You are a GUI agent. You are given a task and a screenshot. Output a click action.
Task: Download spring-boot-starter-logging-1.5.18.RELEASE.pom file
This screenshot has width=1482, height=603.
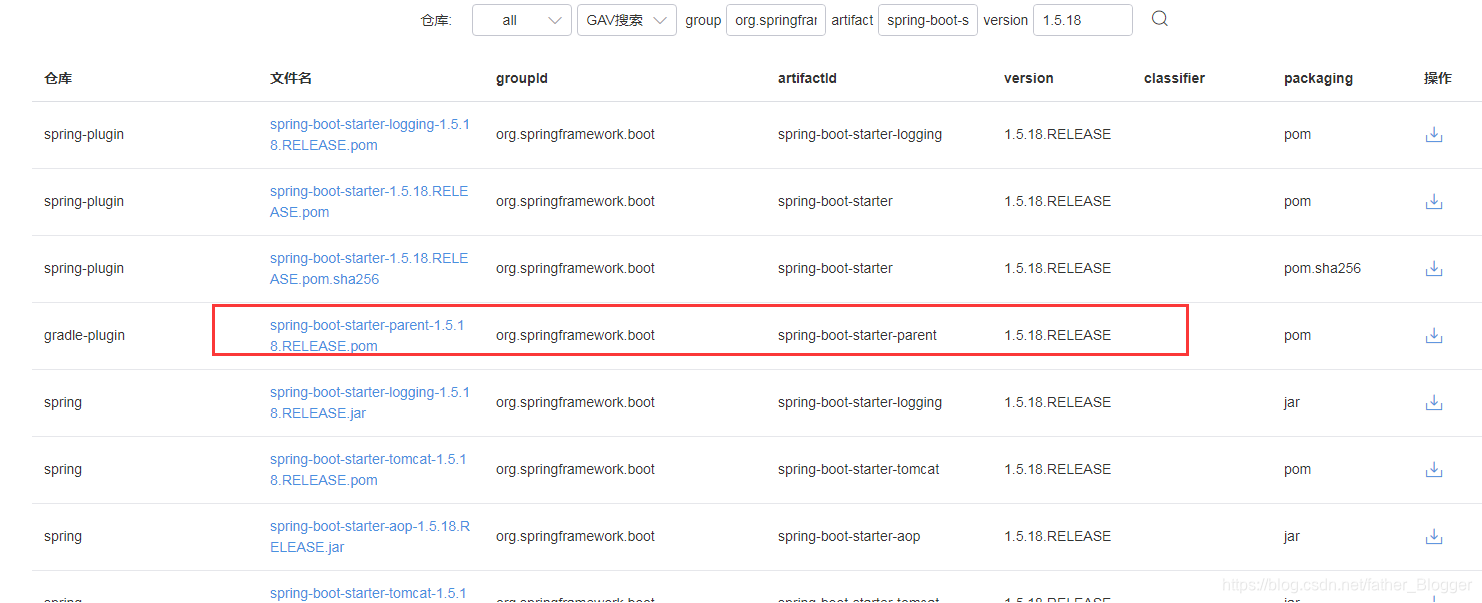pyautogui.click(x=1433, y=134)
